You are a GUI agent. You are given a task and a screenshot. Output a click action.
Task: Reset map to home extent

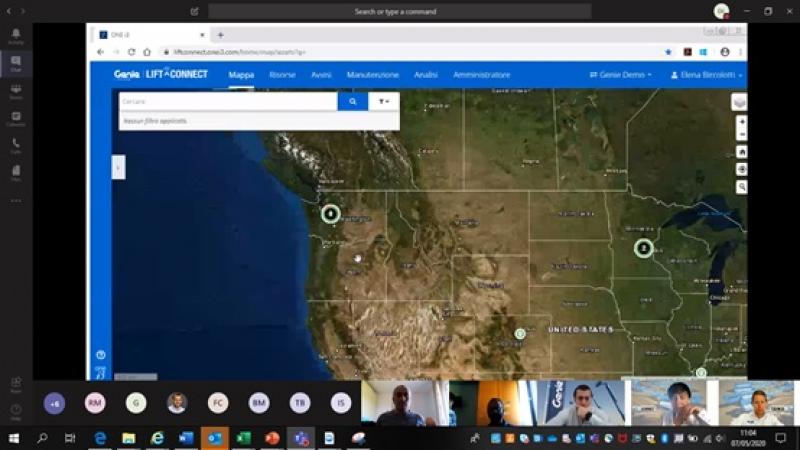click(742, 152)
